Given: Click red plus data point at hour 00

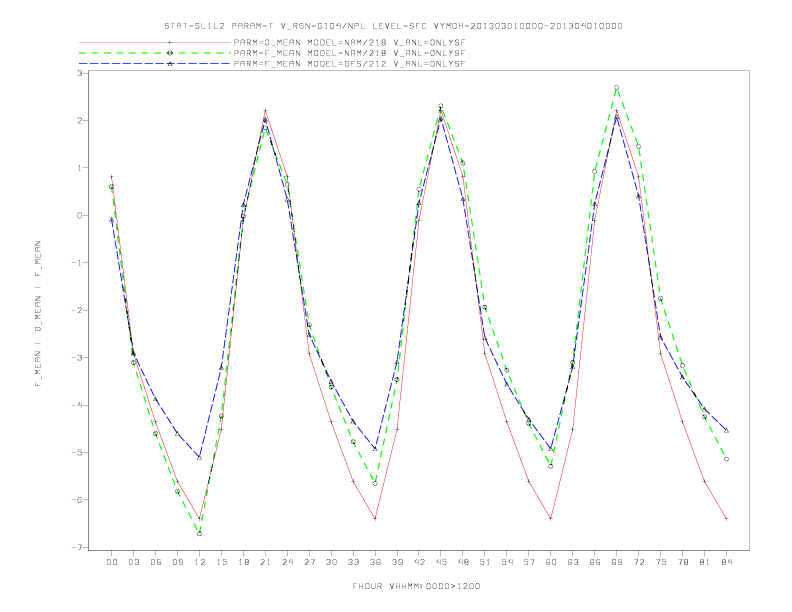Looking at the screenshot, I should (112, 177).
